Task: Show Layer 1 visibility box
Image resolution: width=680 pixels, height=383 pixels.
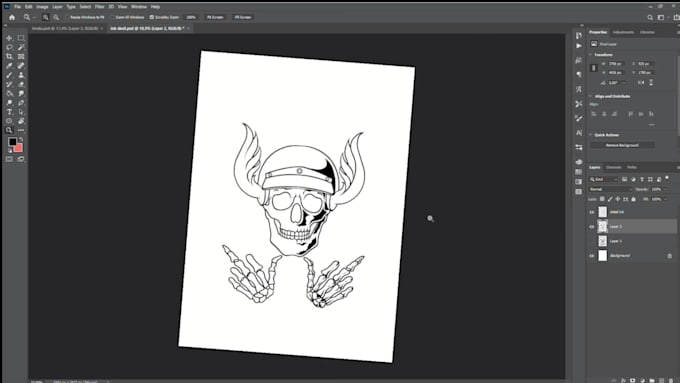Action: point(592,241)
